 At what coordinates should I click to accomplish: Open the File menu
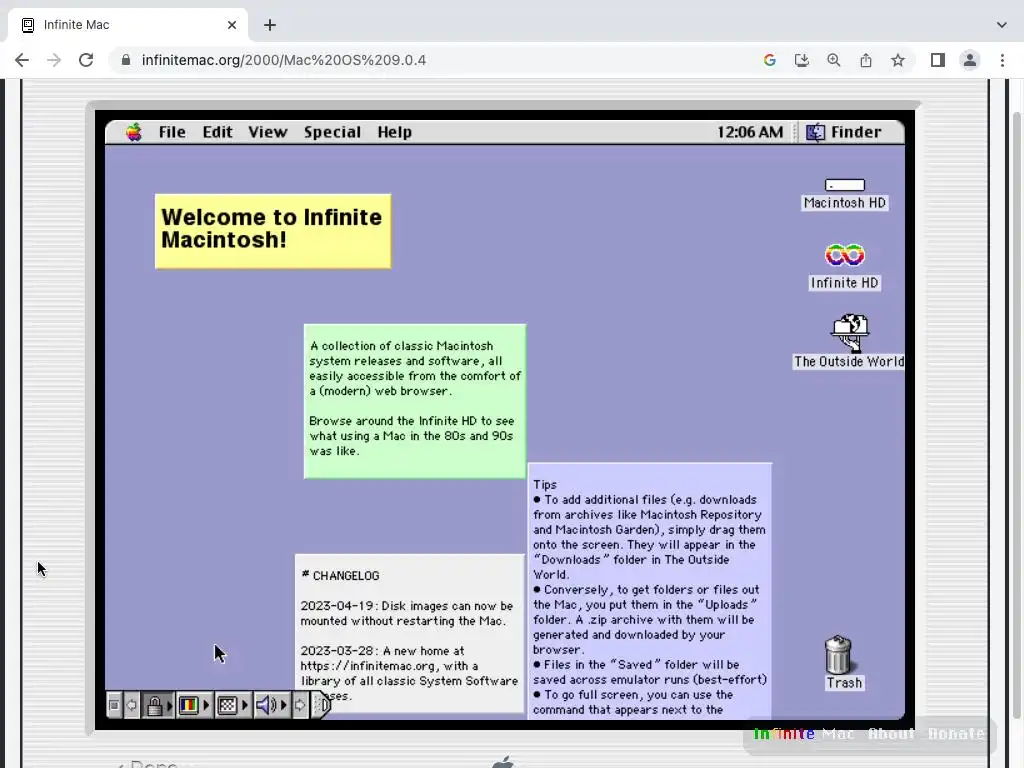172,132
